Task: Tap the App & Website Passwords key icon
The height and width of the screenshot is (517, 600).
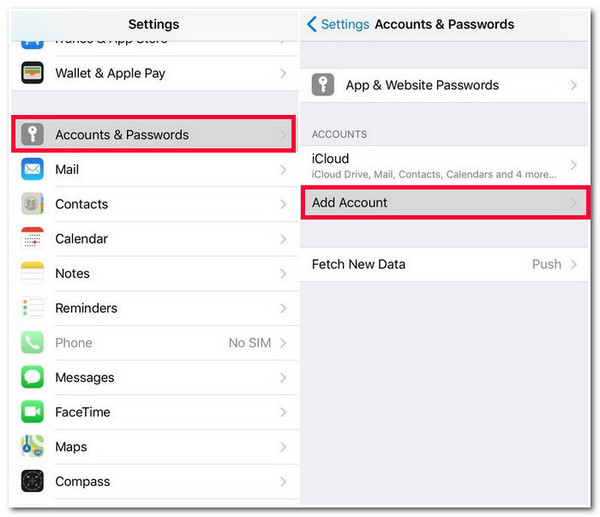Action: coord(323,85)
